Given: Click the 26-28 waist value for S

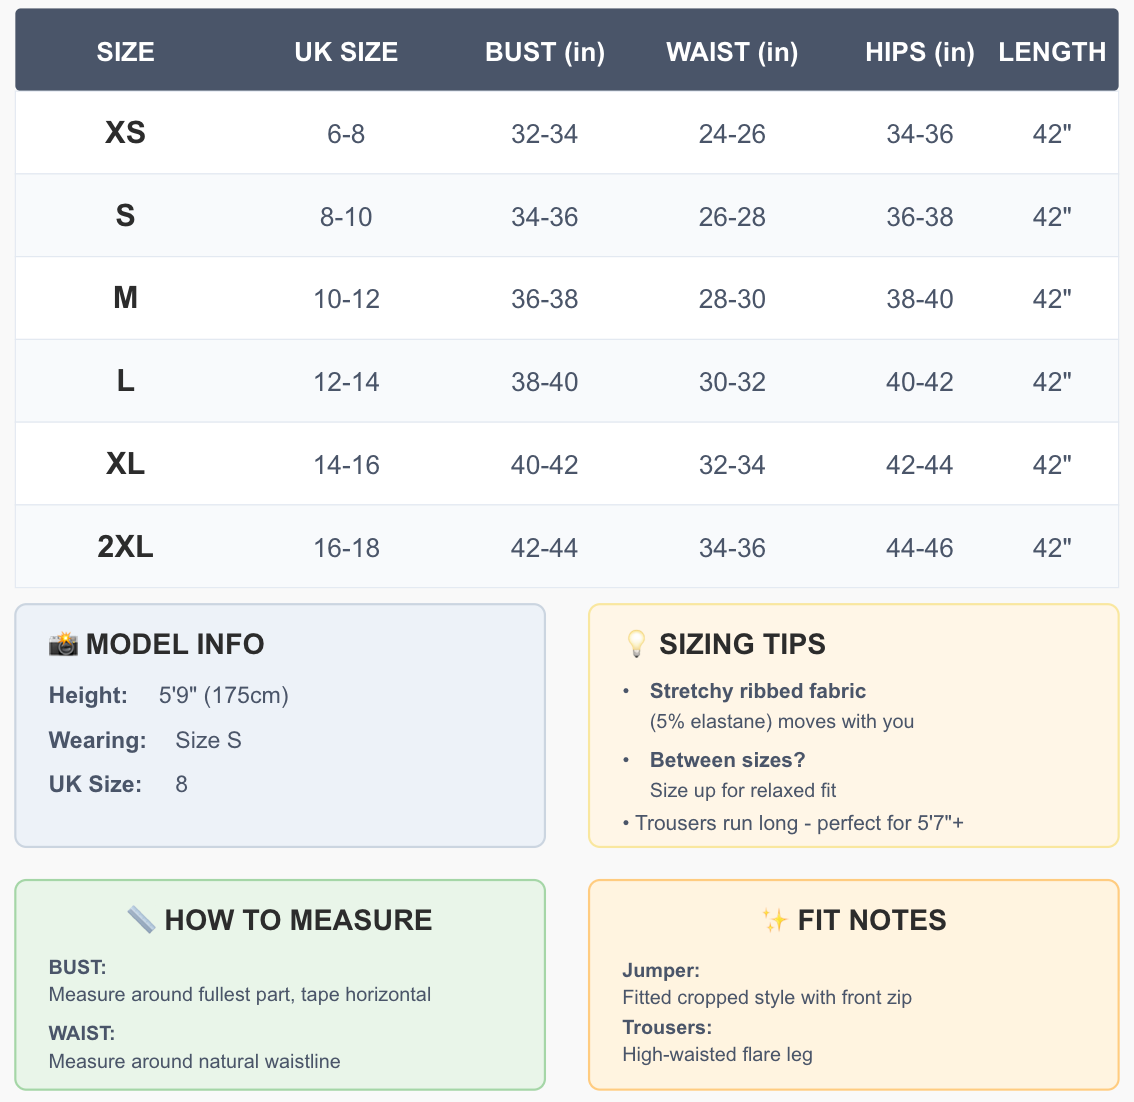Looking at the screenshot, I should point(732,217).
